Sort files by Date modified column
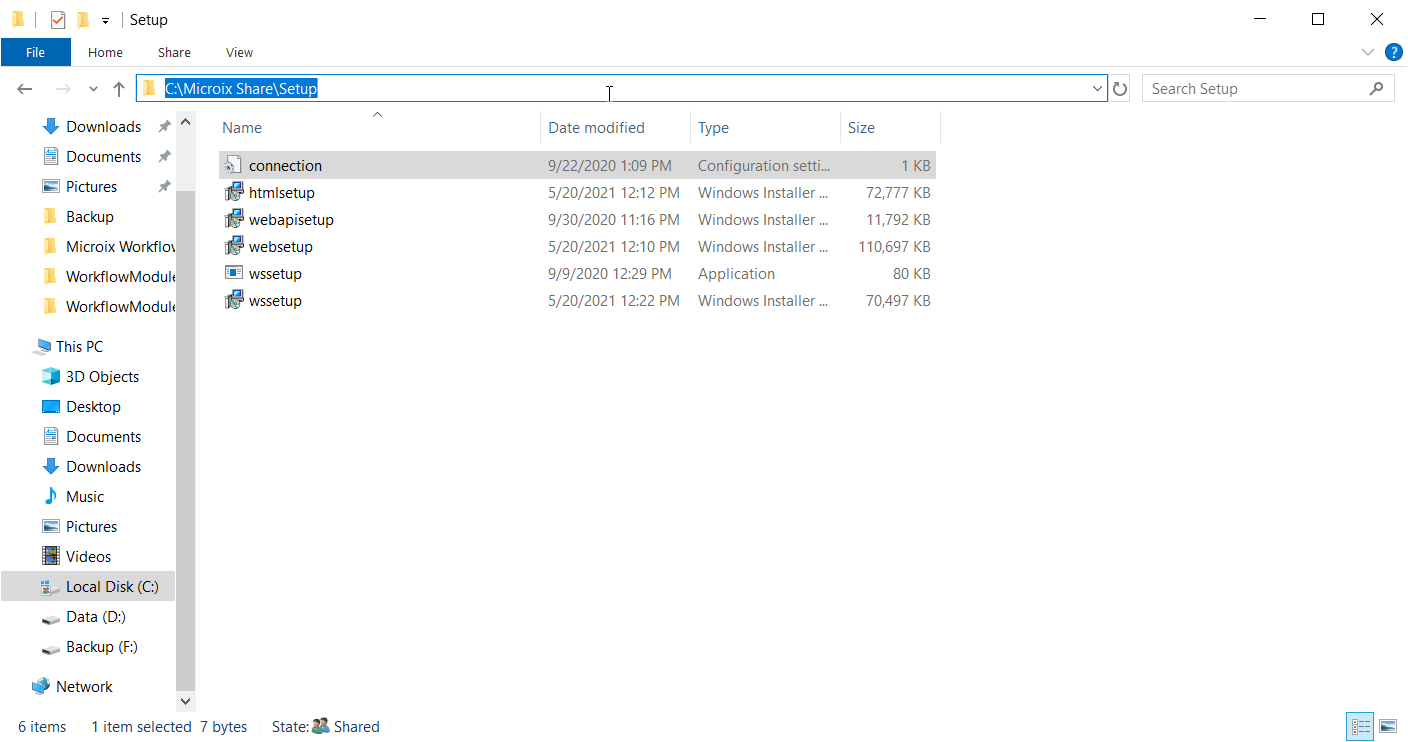The image size is (1408, 742). 596,128
